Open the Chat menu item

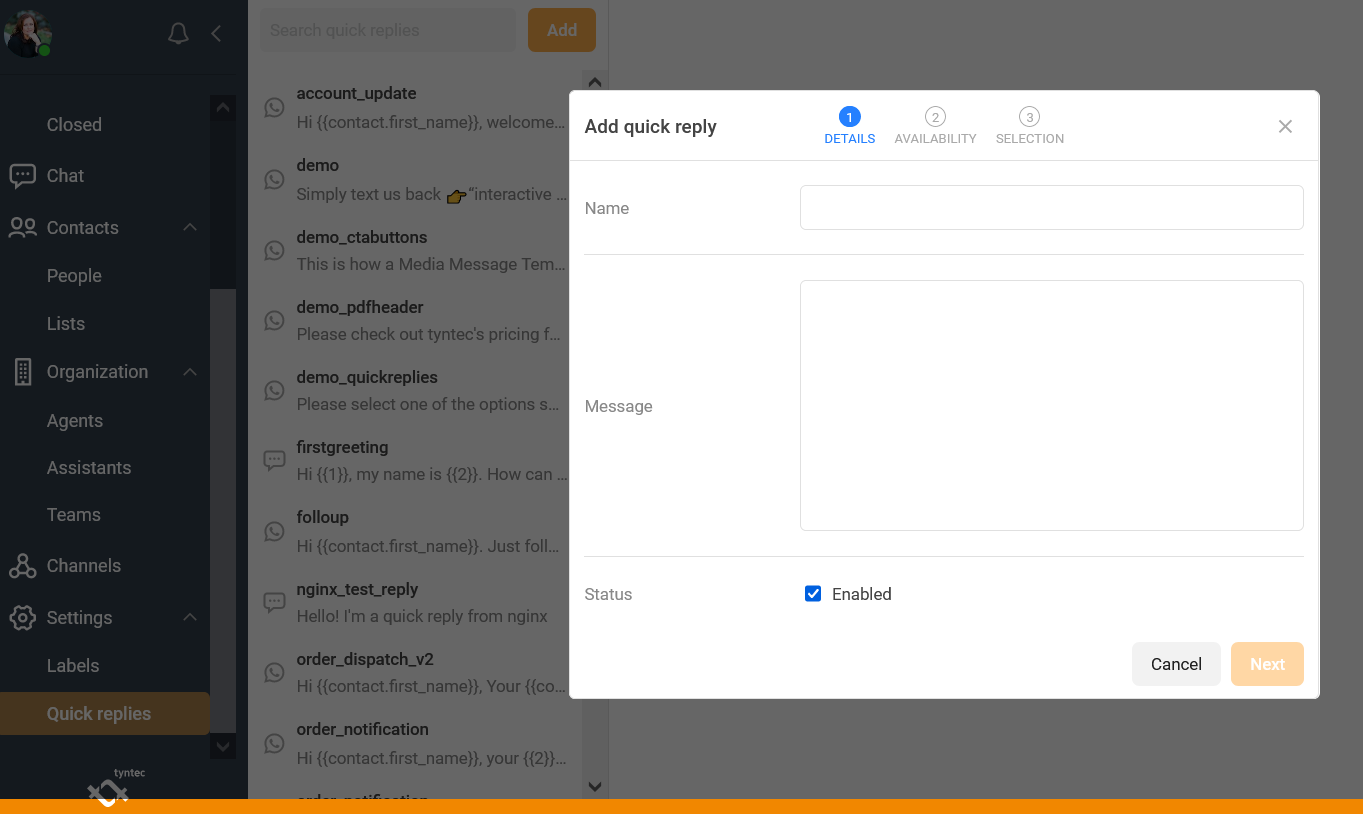pyautogui.click(x=65, y=176)
